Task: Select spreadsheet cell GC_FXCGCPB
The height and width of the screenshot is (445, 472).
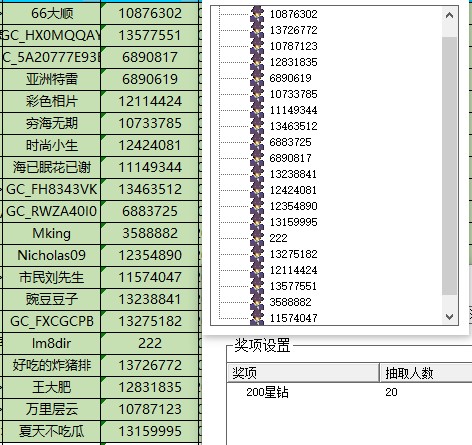Action: [x=51, y=321]
